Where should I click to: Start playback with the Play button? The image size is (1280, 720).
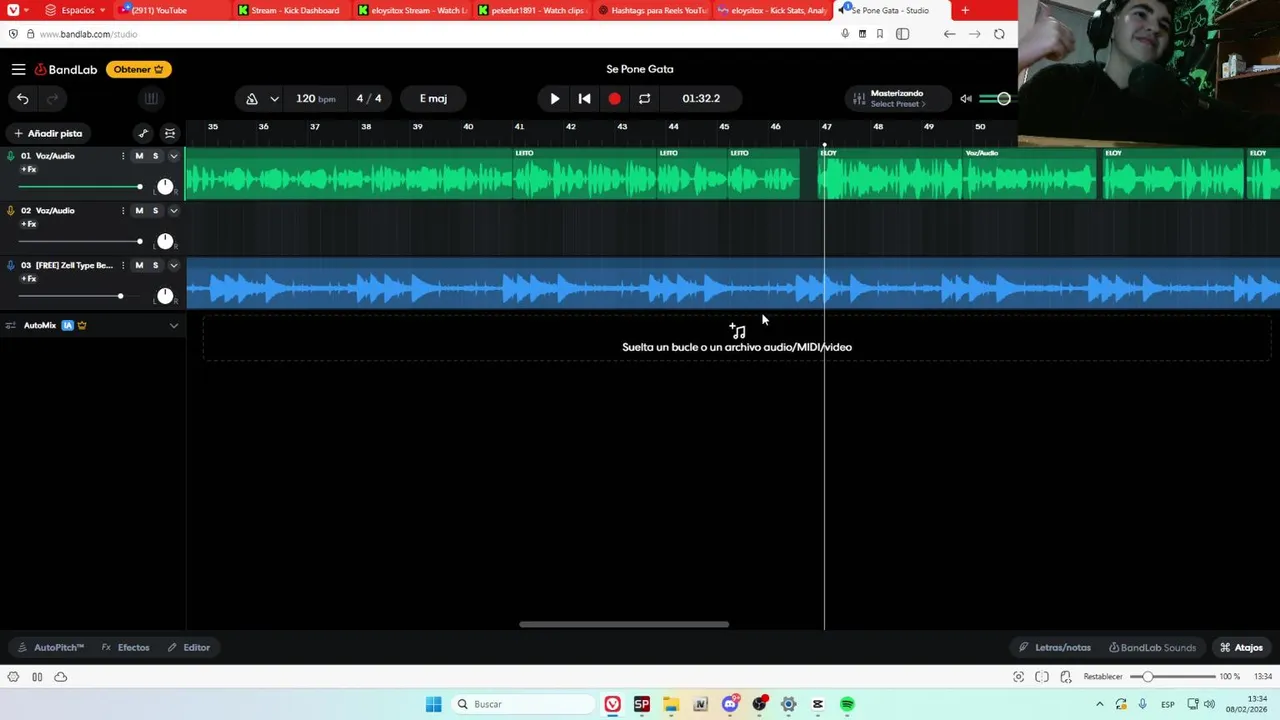pos(555,98)
